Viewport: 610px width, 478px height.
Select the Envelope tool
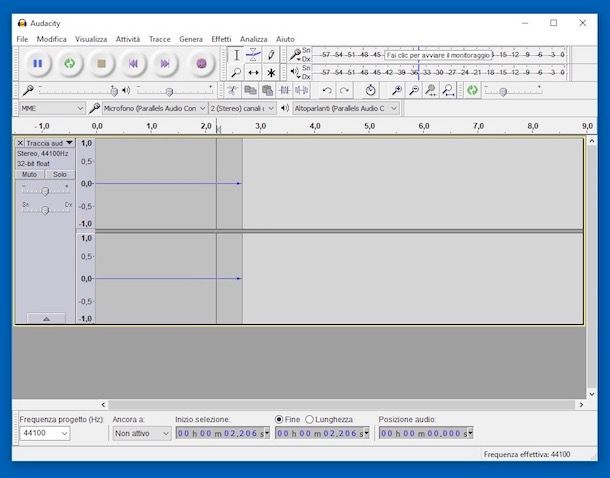pos(253,55)
